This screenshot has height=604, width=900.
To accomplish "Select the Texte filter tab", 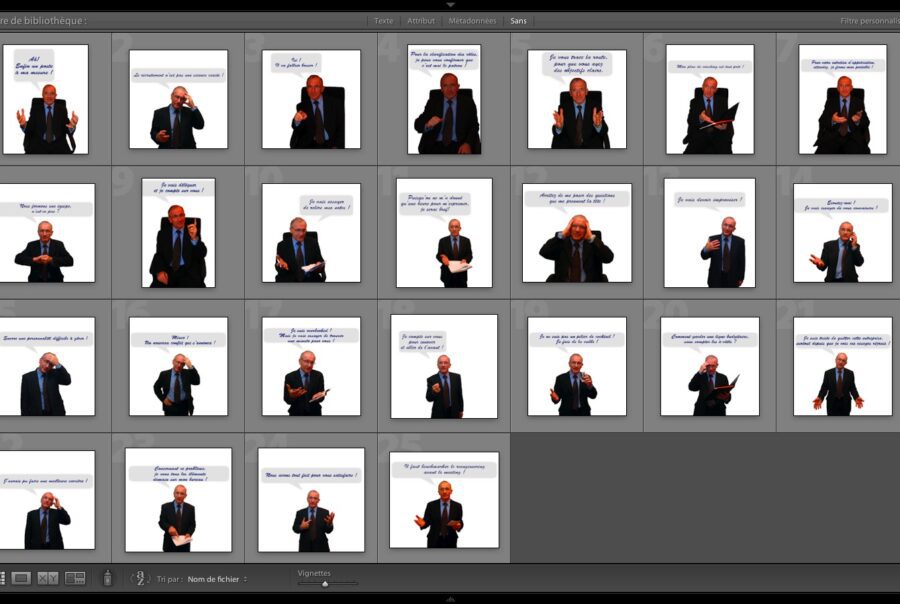I will point(383,20).
